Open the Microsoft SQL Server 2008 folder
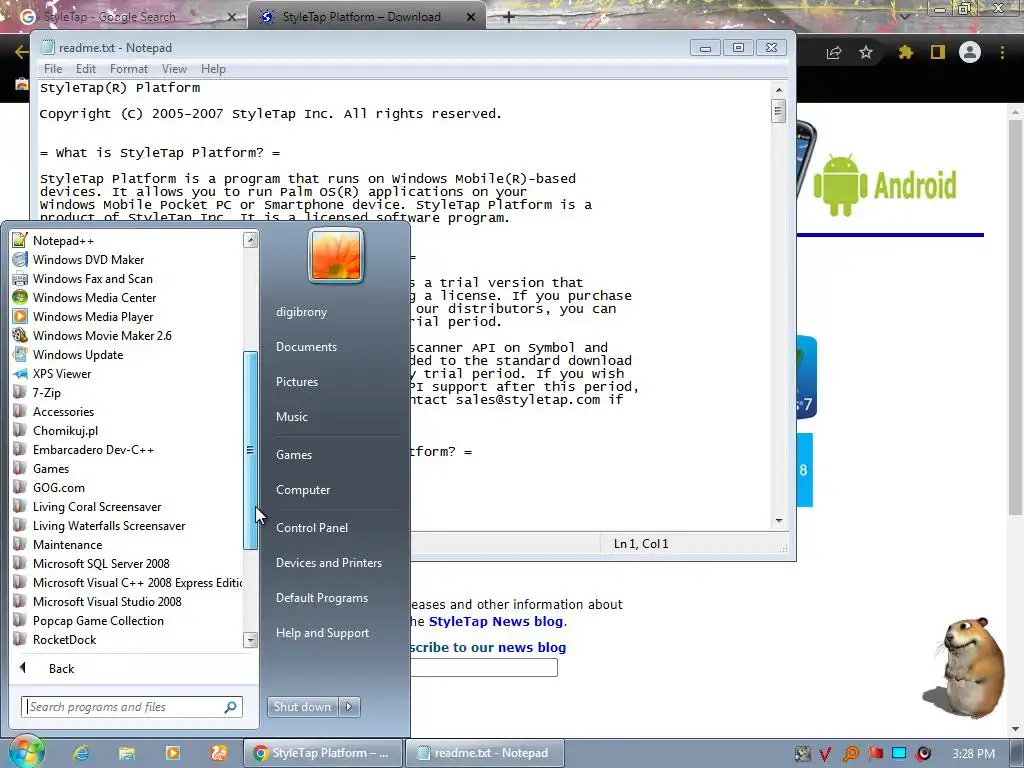This screenshot has height=768, width=1024. [101, 563]
